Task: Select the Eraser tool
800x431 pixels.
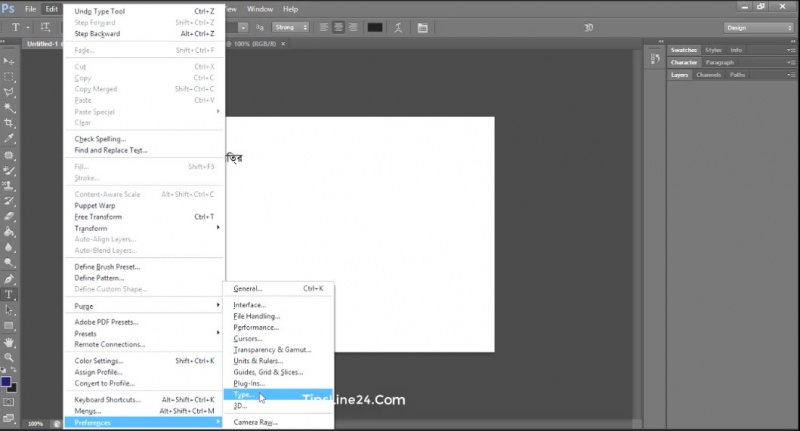Action: click(x=9, y=216)
